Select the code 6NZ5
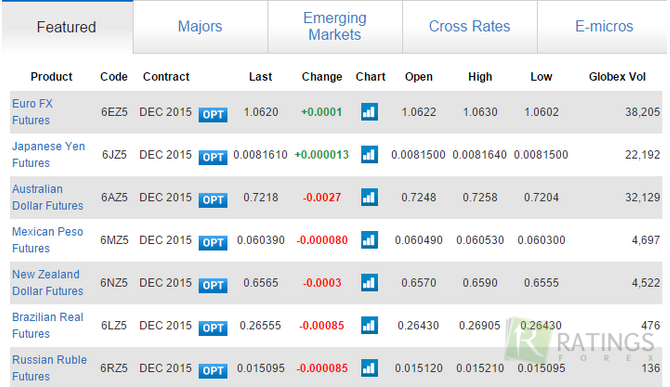The image size is (670, 387). click(x=114, y=283)
